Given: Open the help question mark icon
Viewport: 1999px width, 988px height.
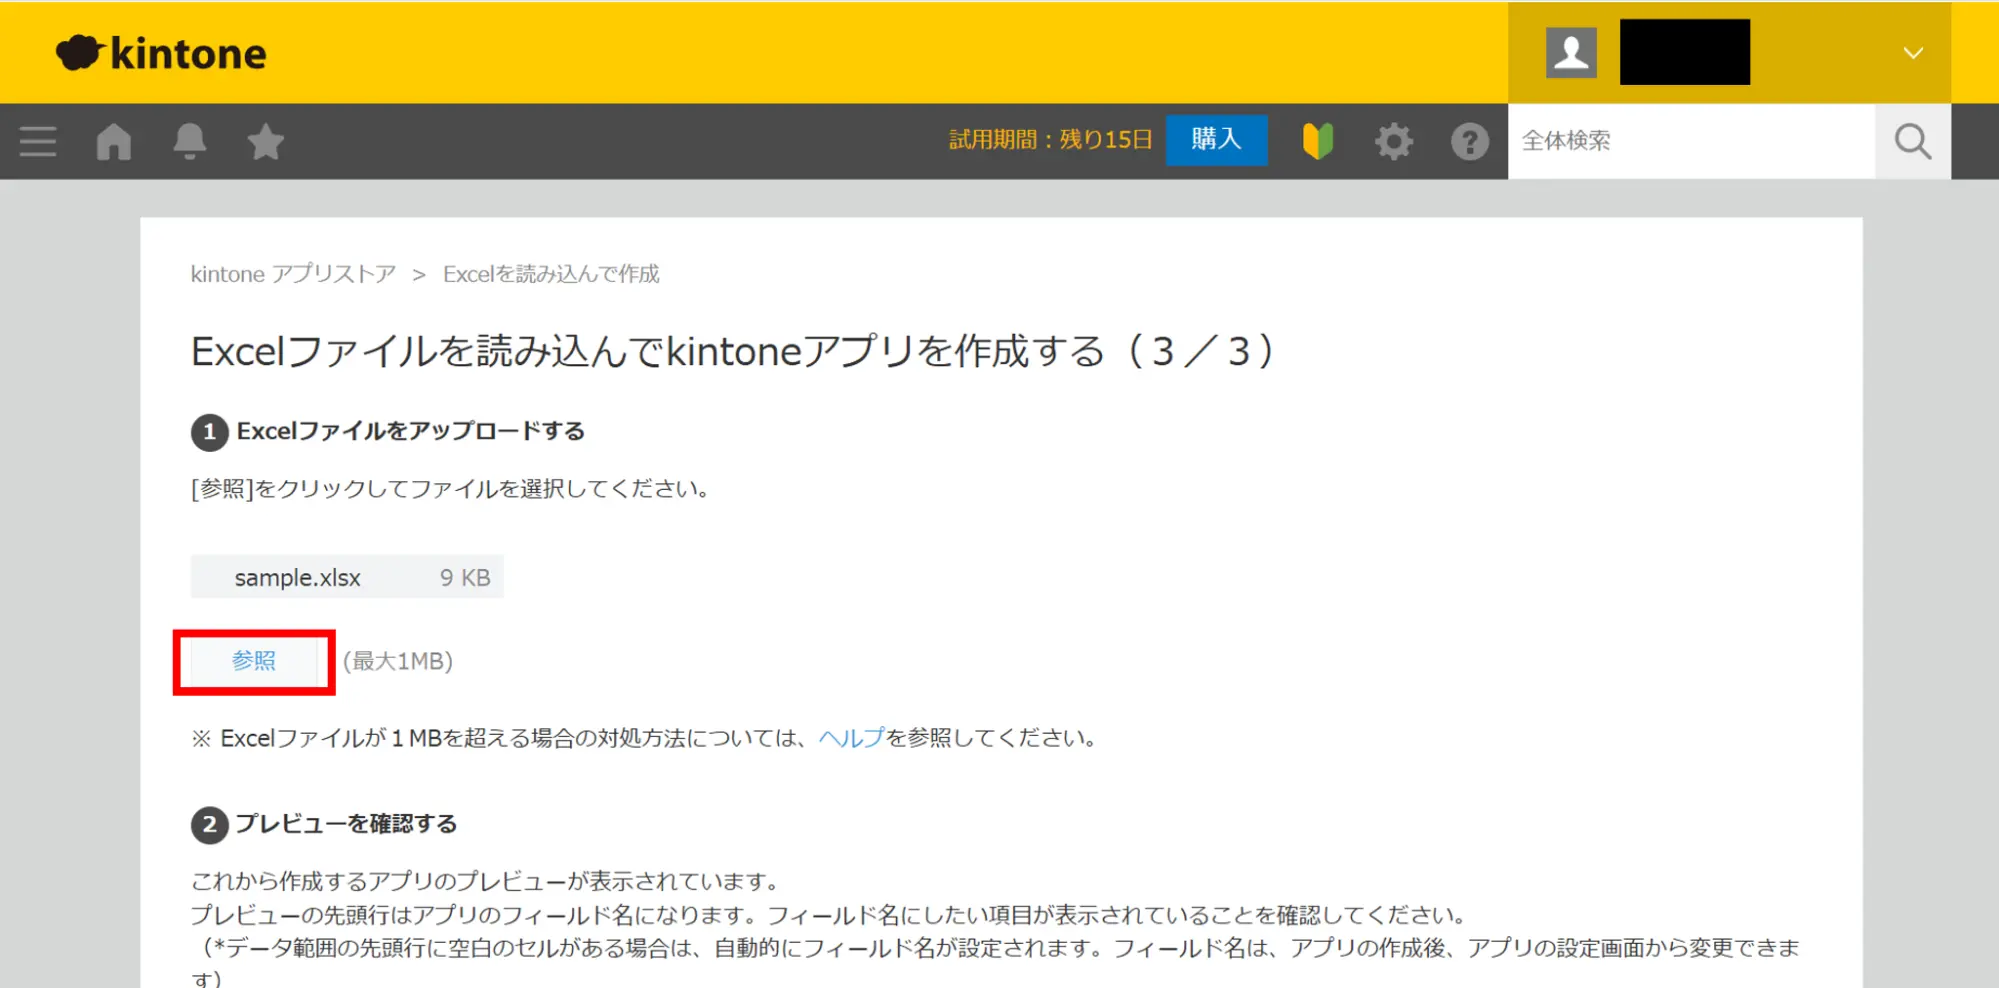Looking at the screenshot, I should (x=1469, y=141).
